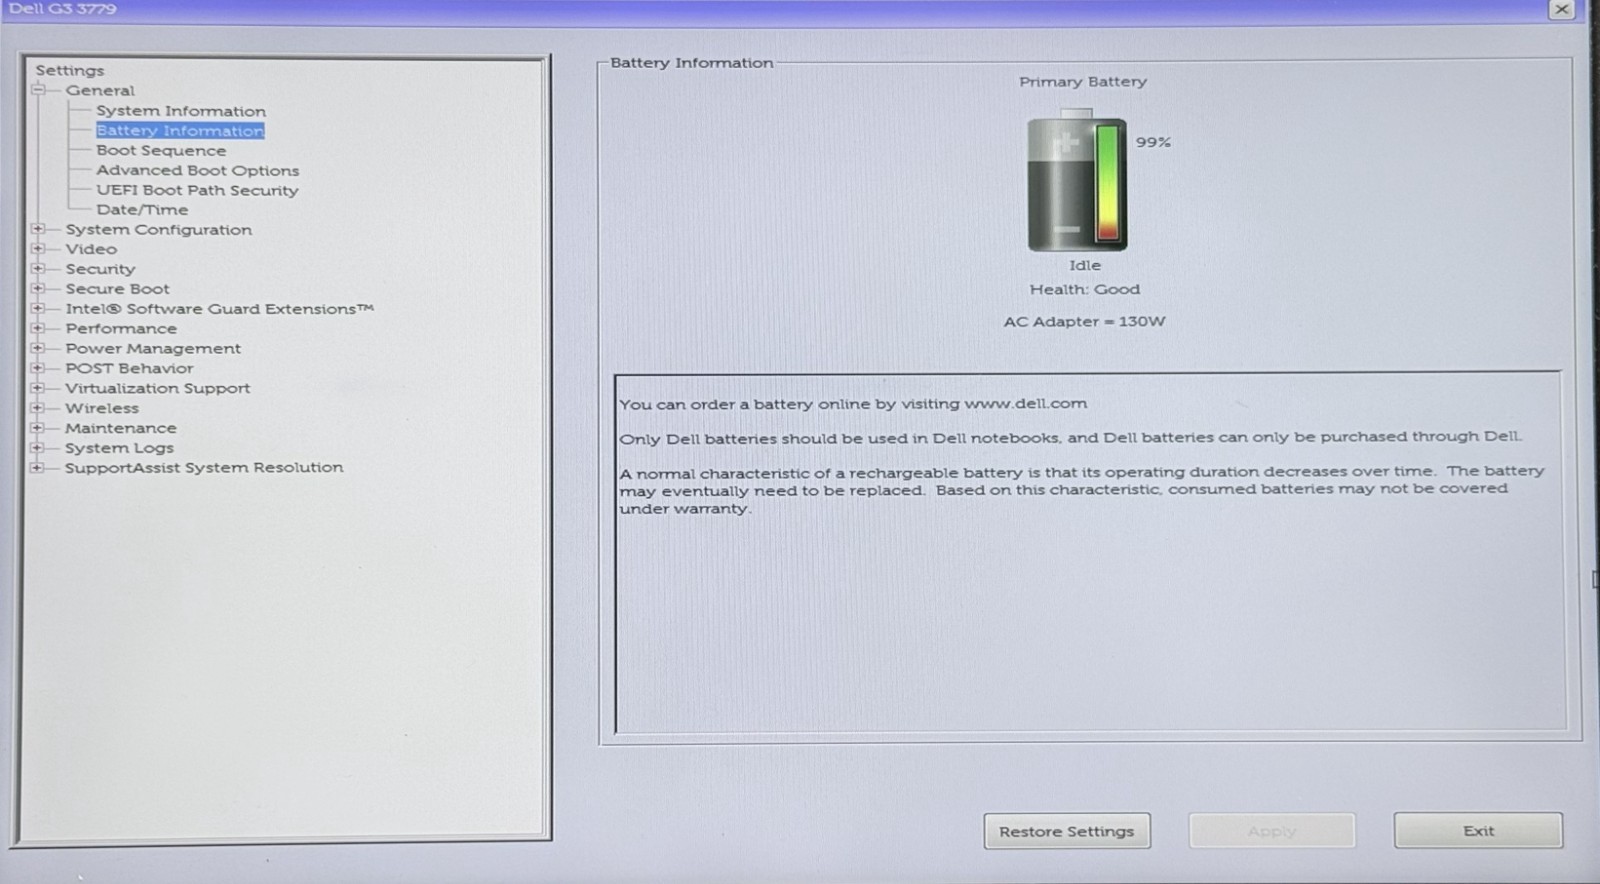Select the Secure Boot label

pos(117,289)
